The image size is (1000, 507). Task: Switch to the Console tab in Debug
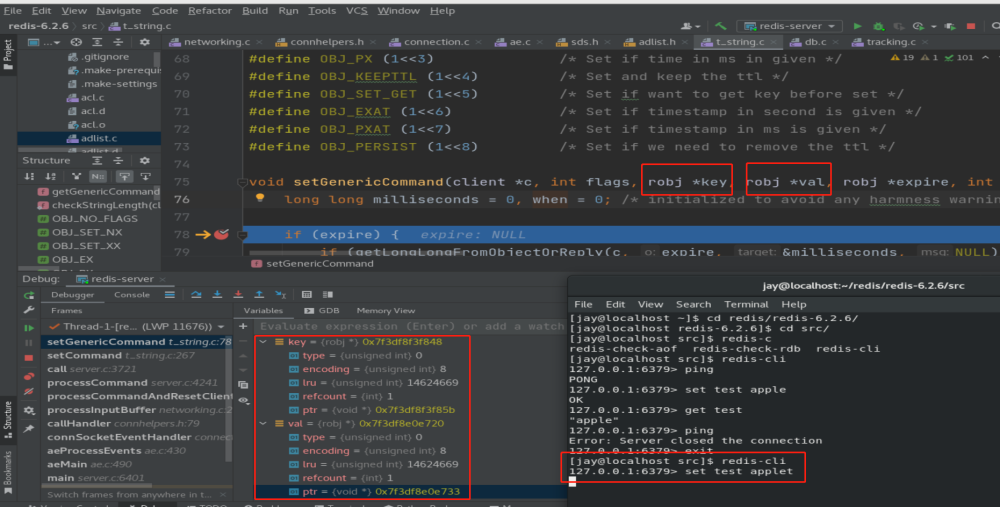click(132, 295)
